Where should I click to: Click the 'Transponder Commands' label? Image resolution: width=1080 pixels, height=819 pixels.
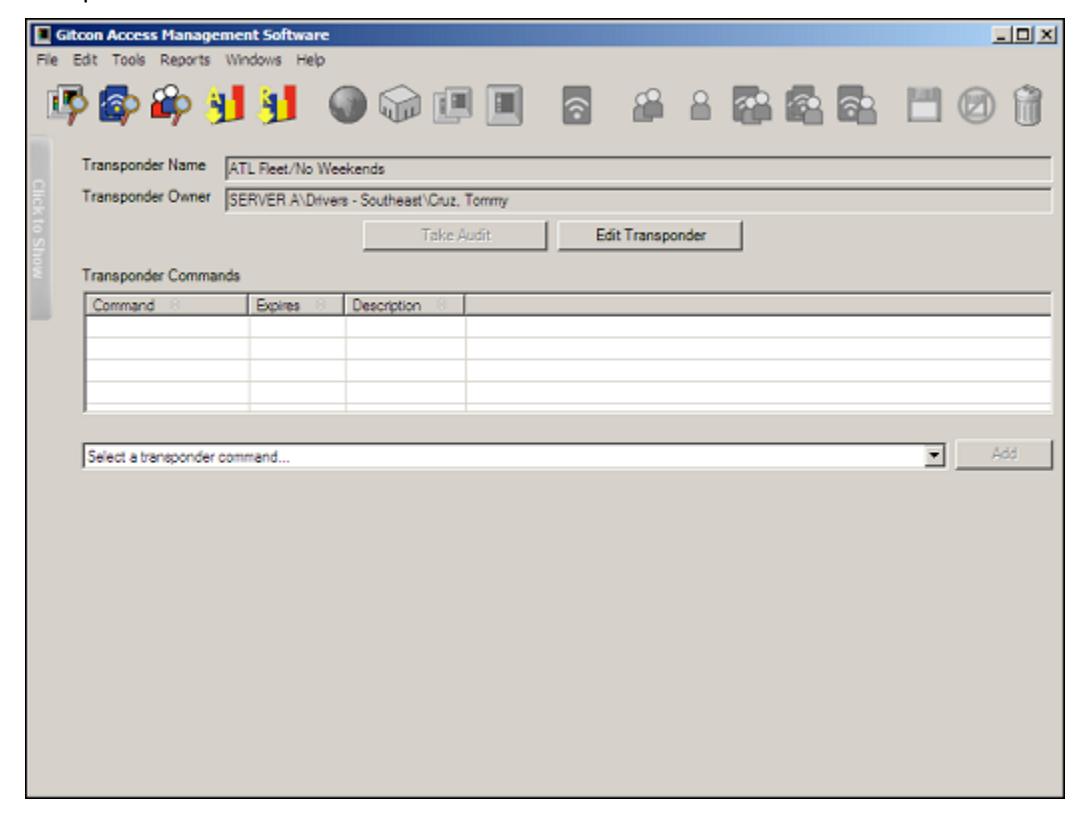[x=161, y=276]
